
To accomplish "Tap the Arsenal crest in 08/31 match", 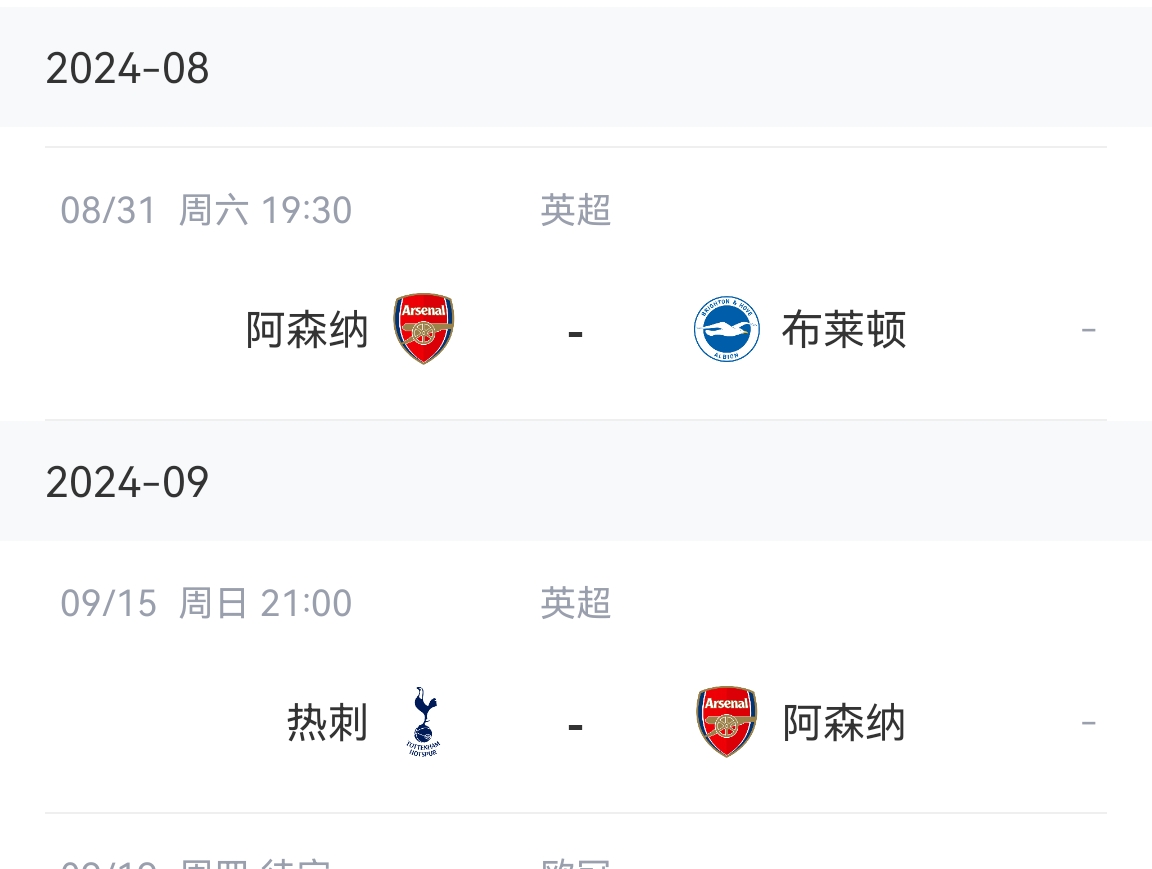I will pos(423,329).
